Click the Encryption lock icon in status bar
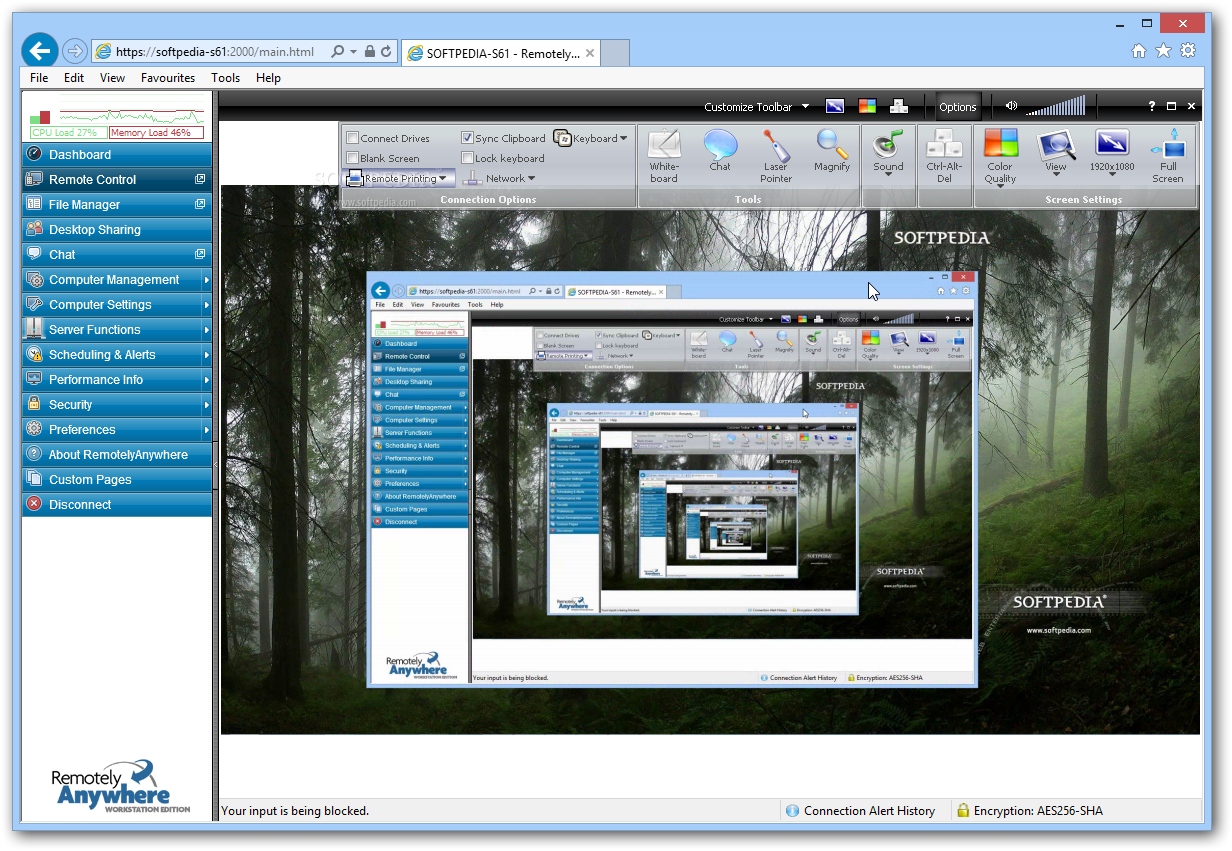The height and width of the screenshot is (851, 1232). coord(963,811)
